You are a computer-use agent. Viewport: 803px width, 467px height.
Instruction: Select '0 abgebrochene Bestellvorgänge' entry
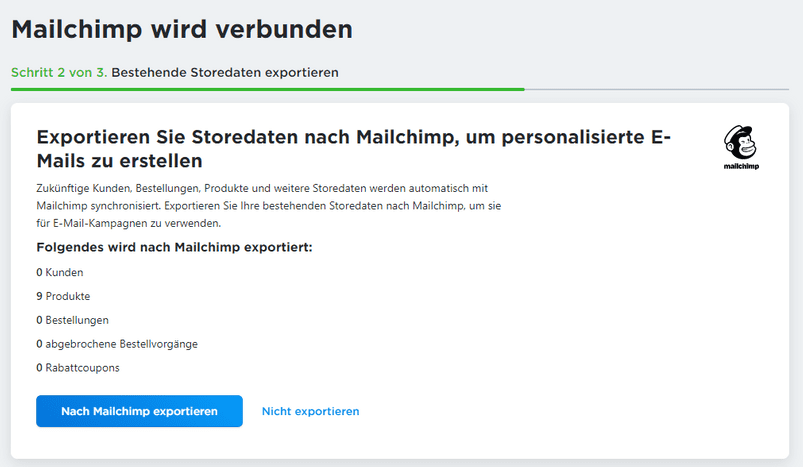117,344
